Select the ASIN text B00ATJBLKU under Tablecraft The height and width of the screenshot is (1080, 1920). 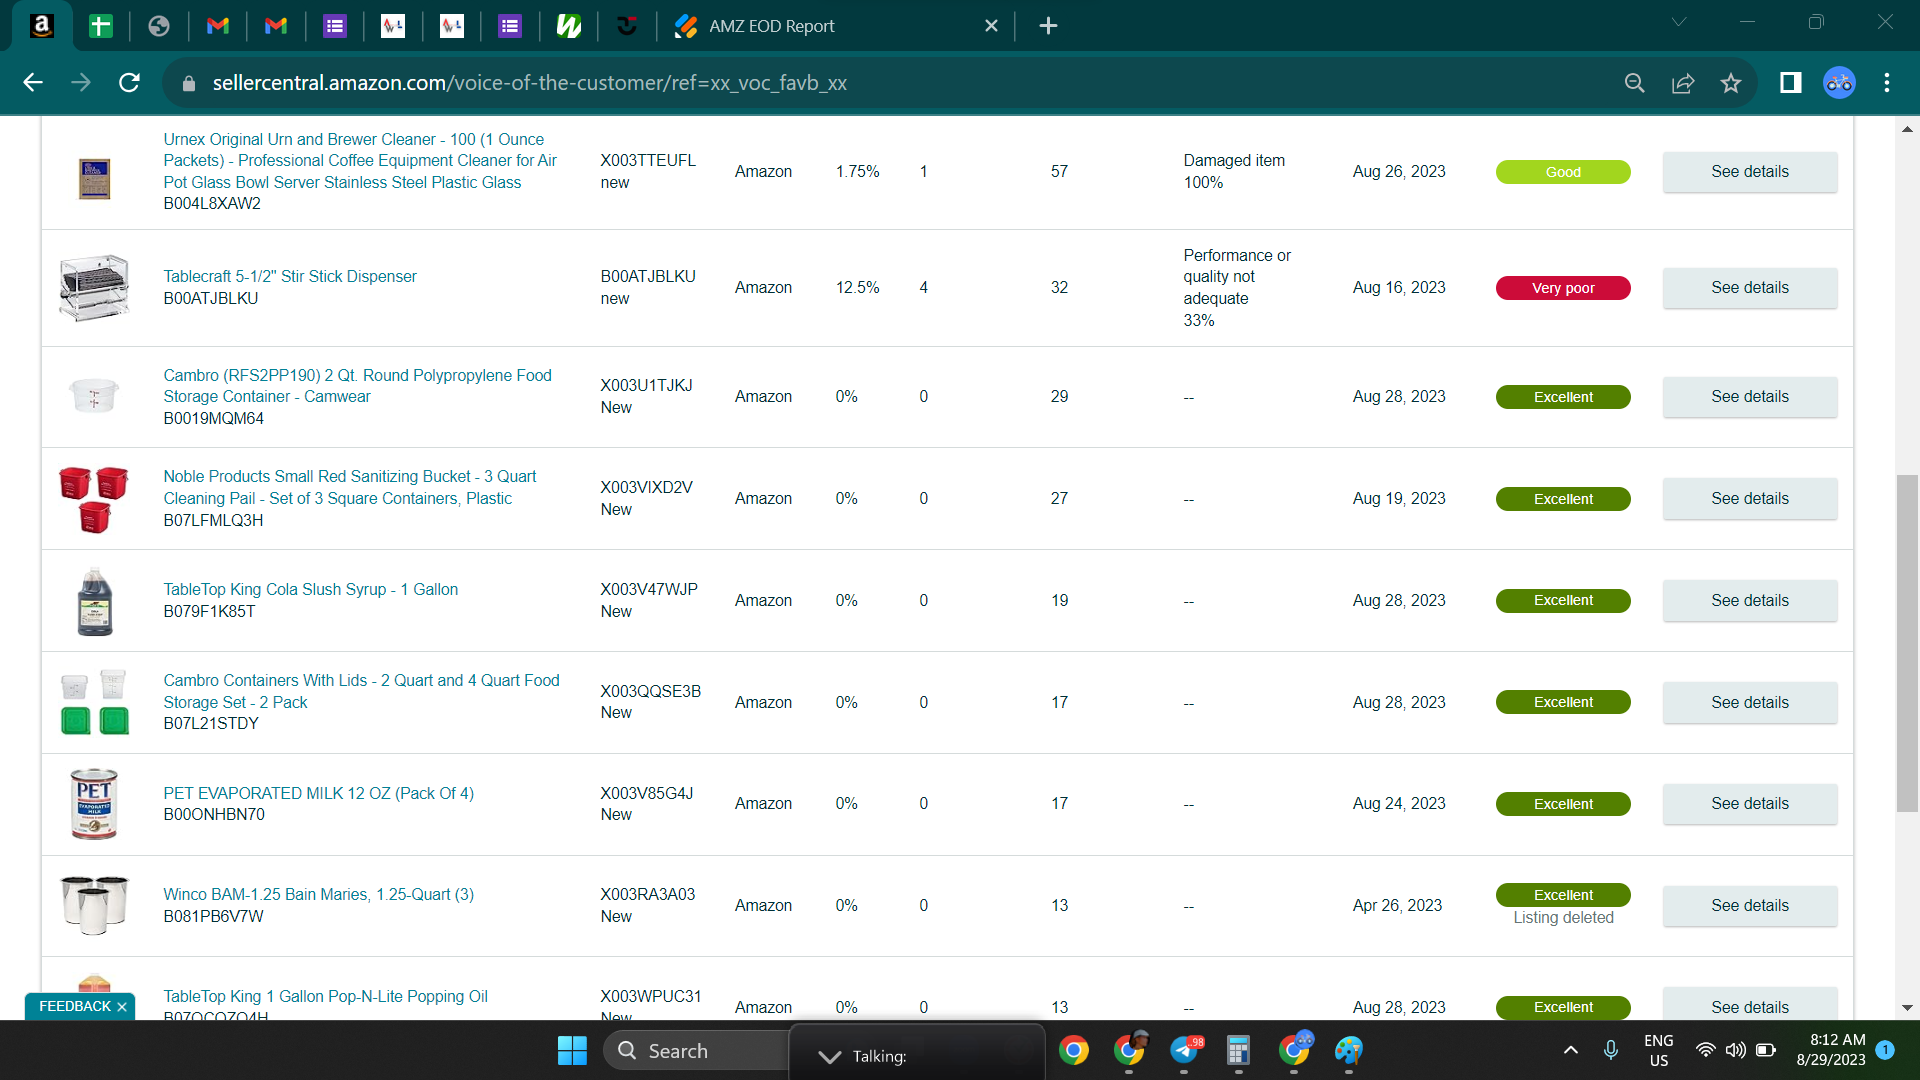click(211, 298)
